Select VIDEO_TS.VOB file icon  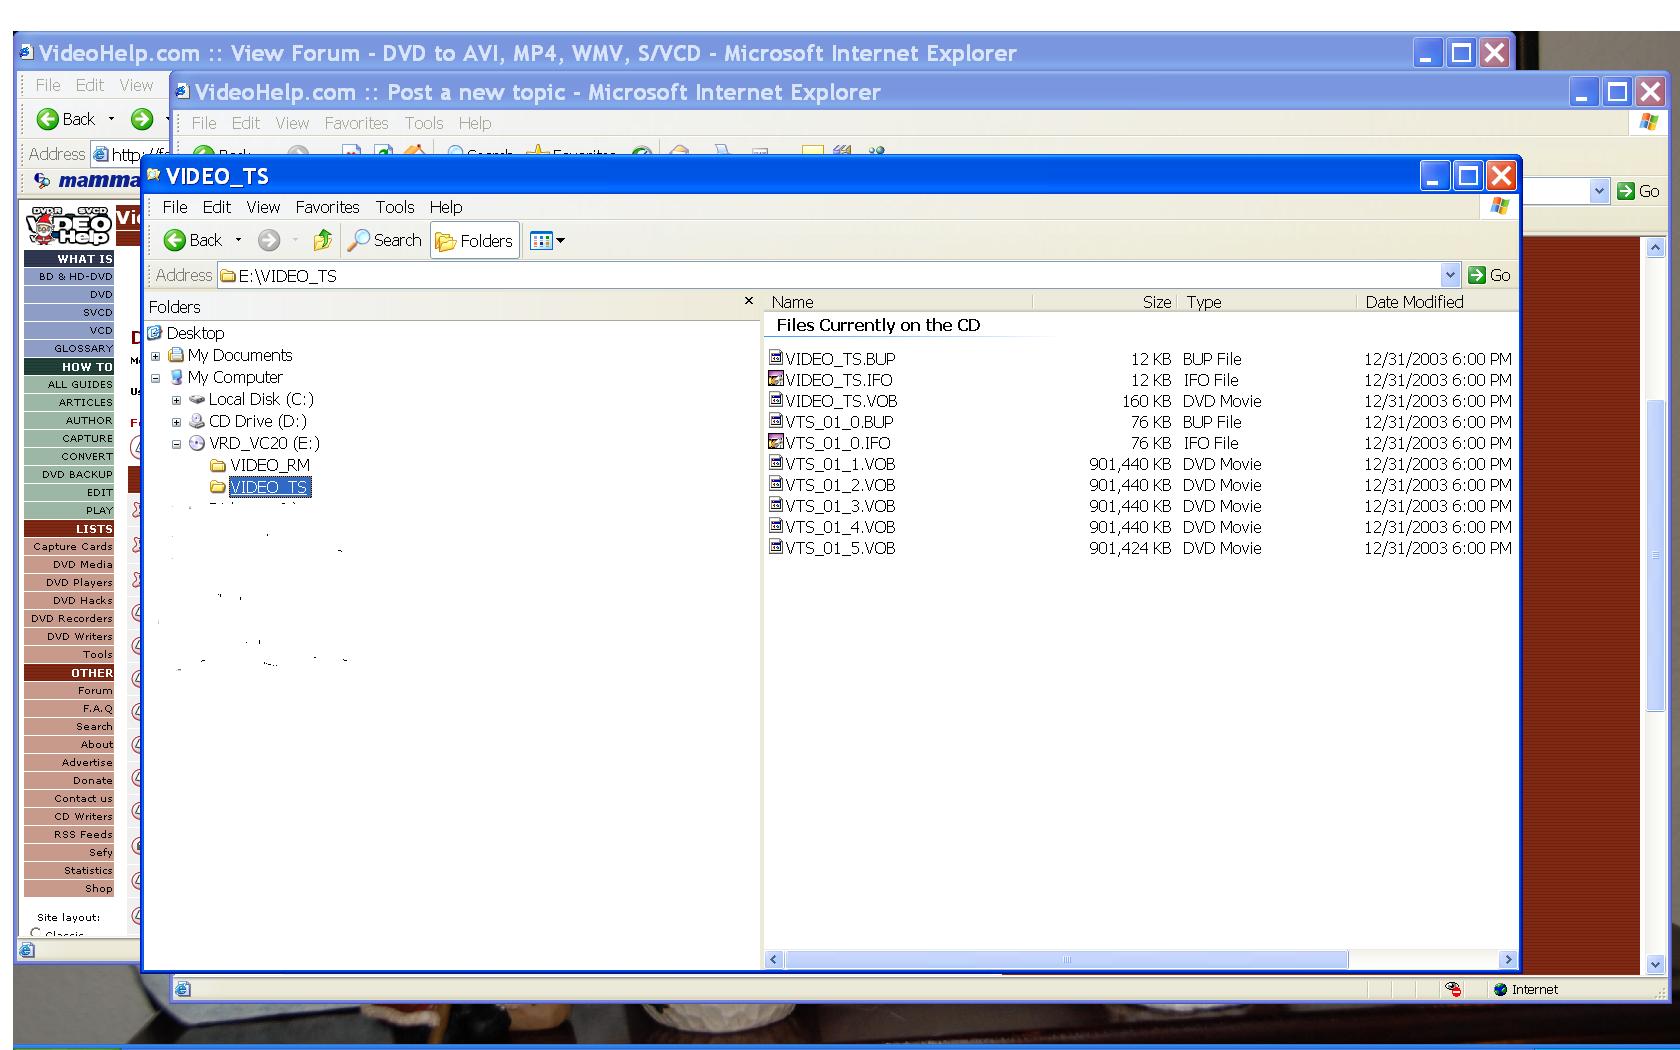(775, 399)
